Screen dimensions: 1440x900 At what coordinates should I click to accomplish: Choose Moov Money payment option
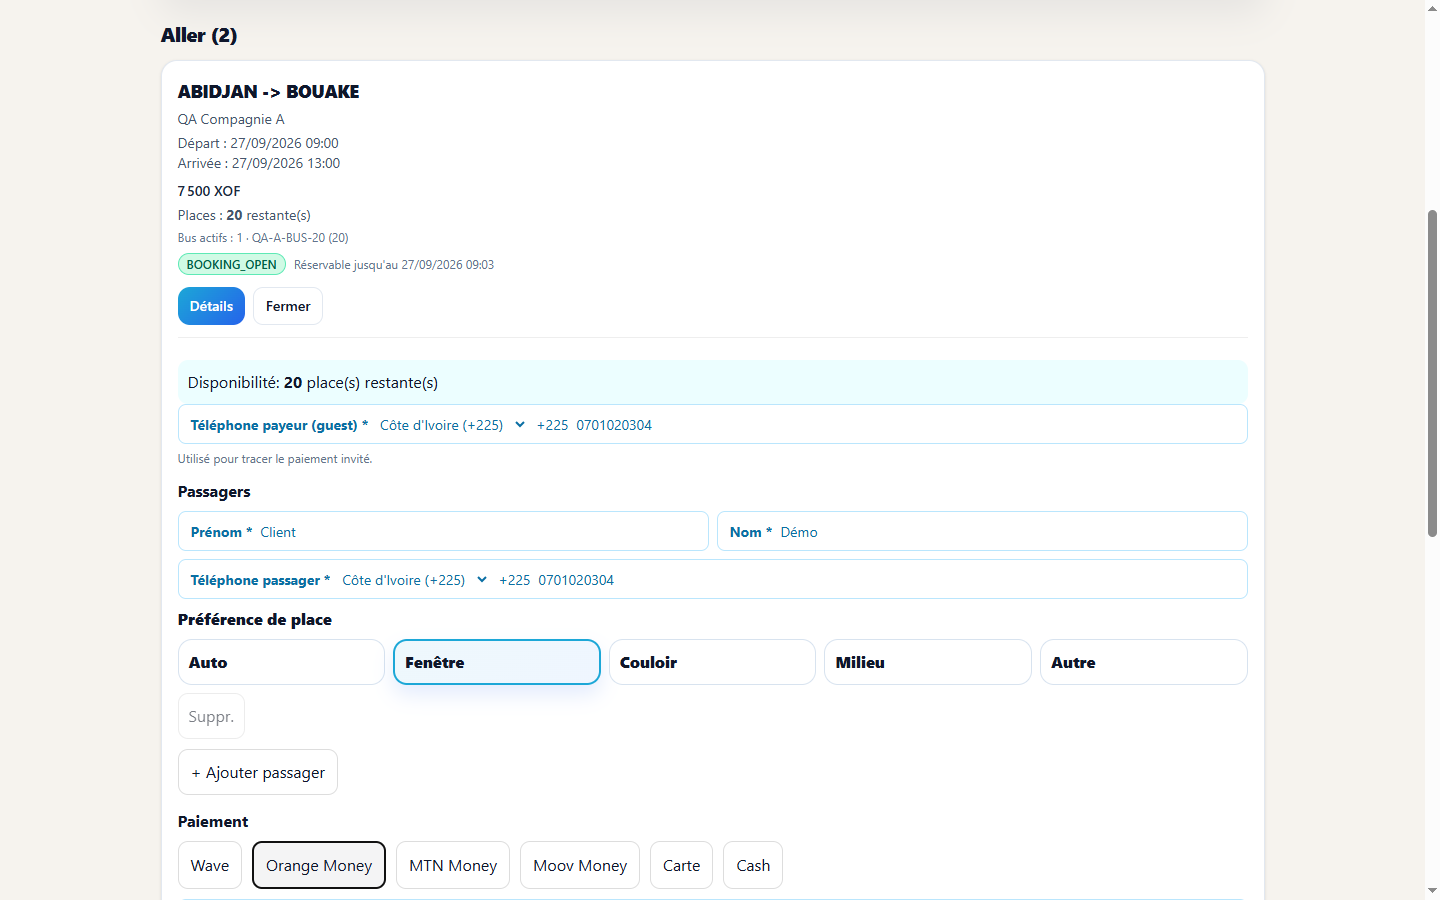pos(580,865)
